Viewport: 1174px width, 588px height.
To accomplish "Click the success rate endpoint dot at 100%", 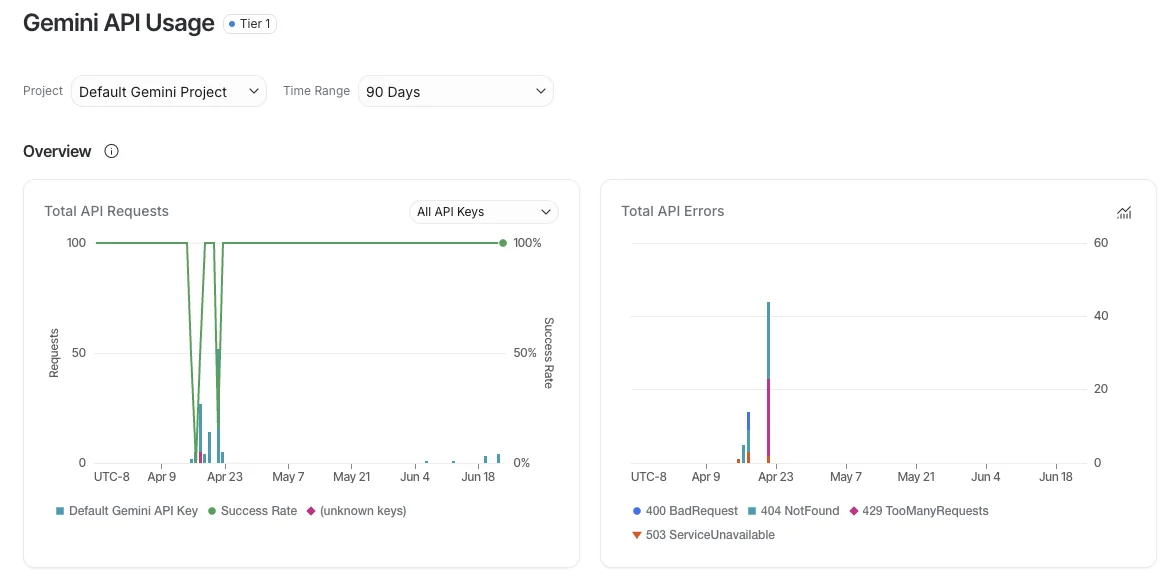I will [x=503, y=243].
